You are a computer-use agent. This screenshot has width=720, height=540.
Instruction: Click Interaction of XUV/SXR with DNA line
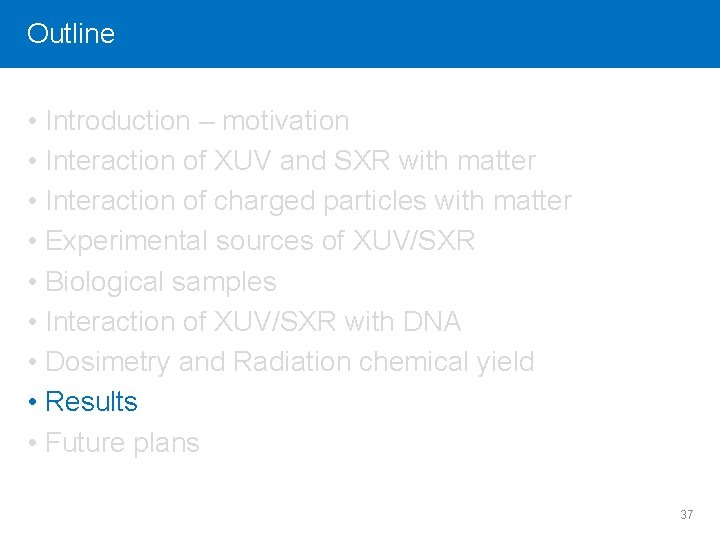click(252, 322)
